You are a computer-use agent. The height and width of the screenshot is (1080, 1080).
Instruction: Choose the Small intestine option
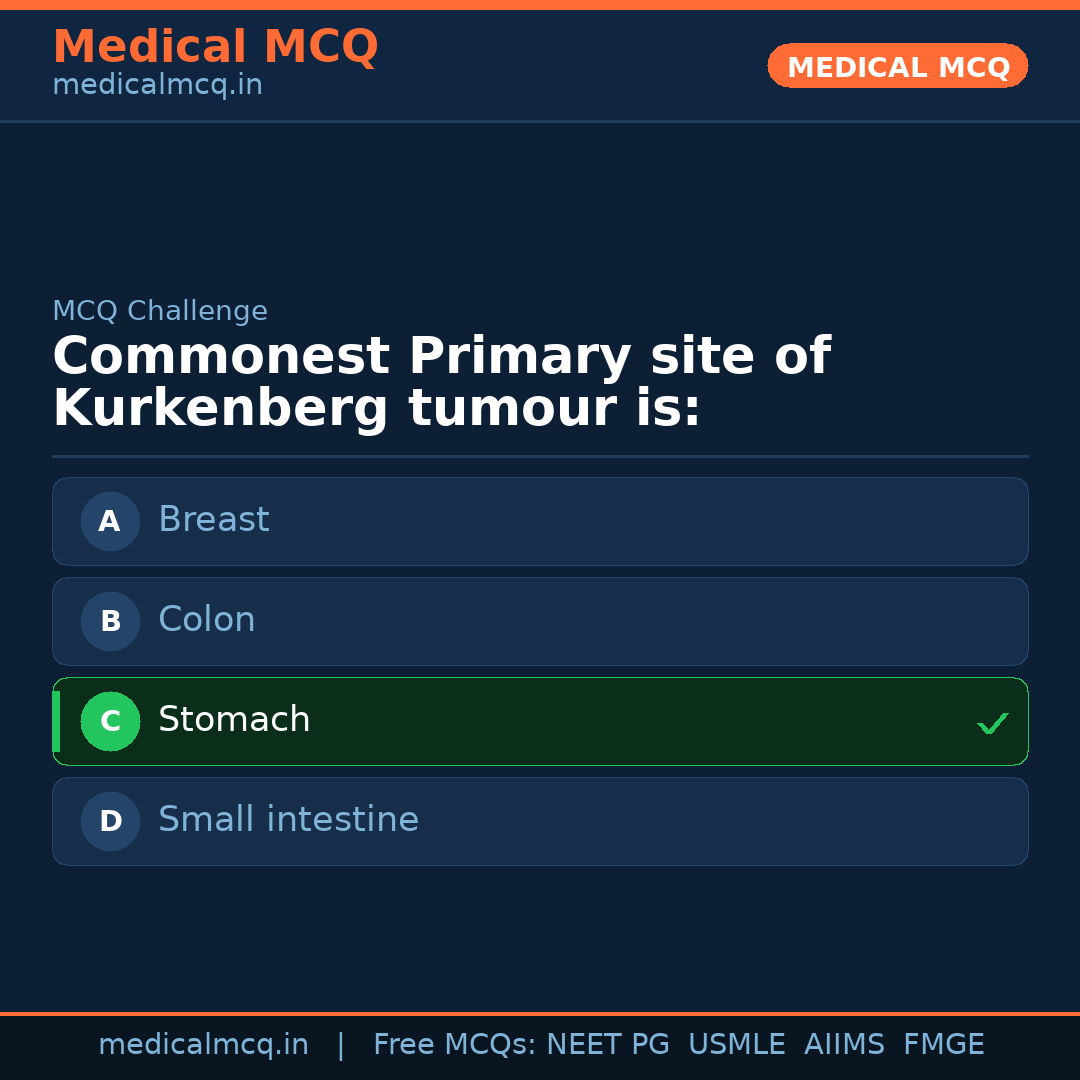[x=540, y=821]
